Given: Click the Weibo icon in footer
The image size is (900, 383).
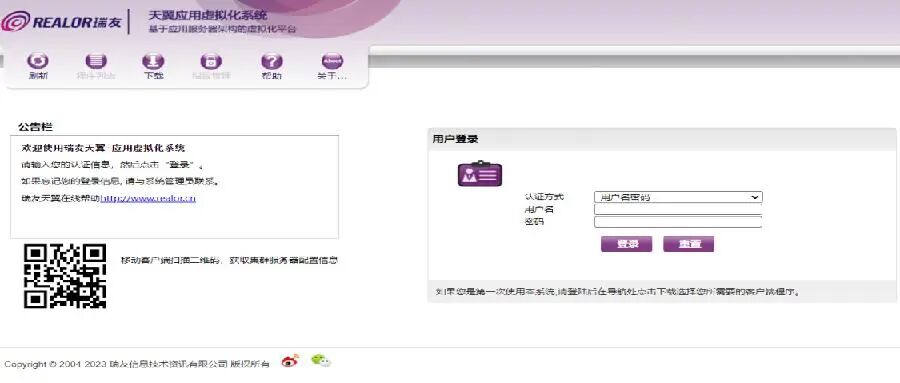Looking at the screenshot, I should pos(289,361).
